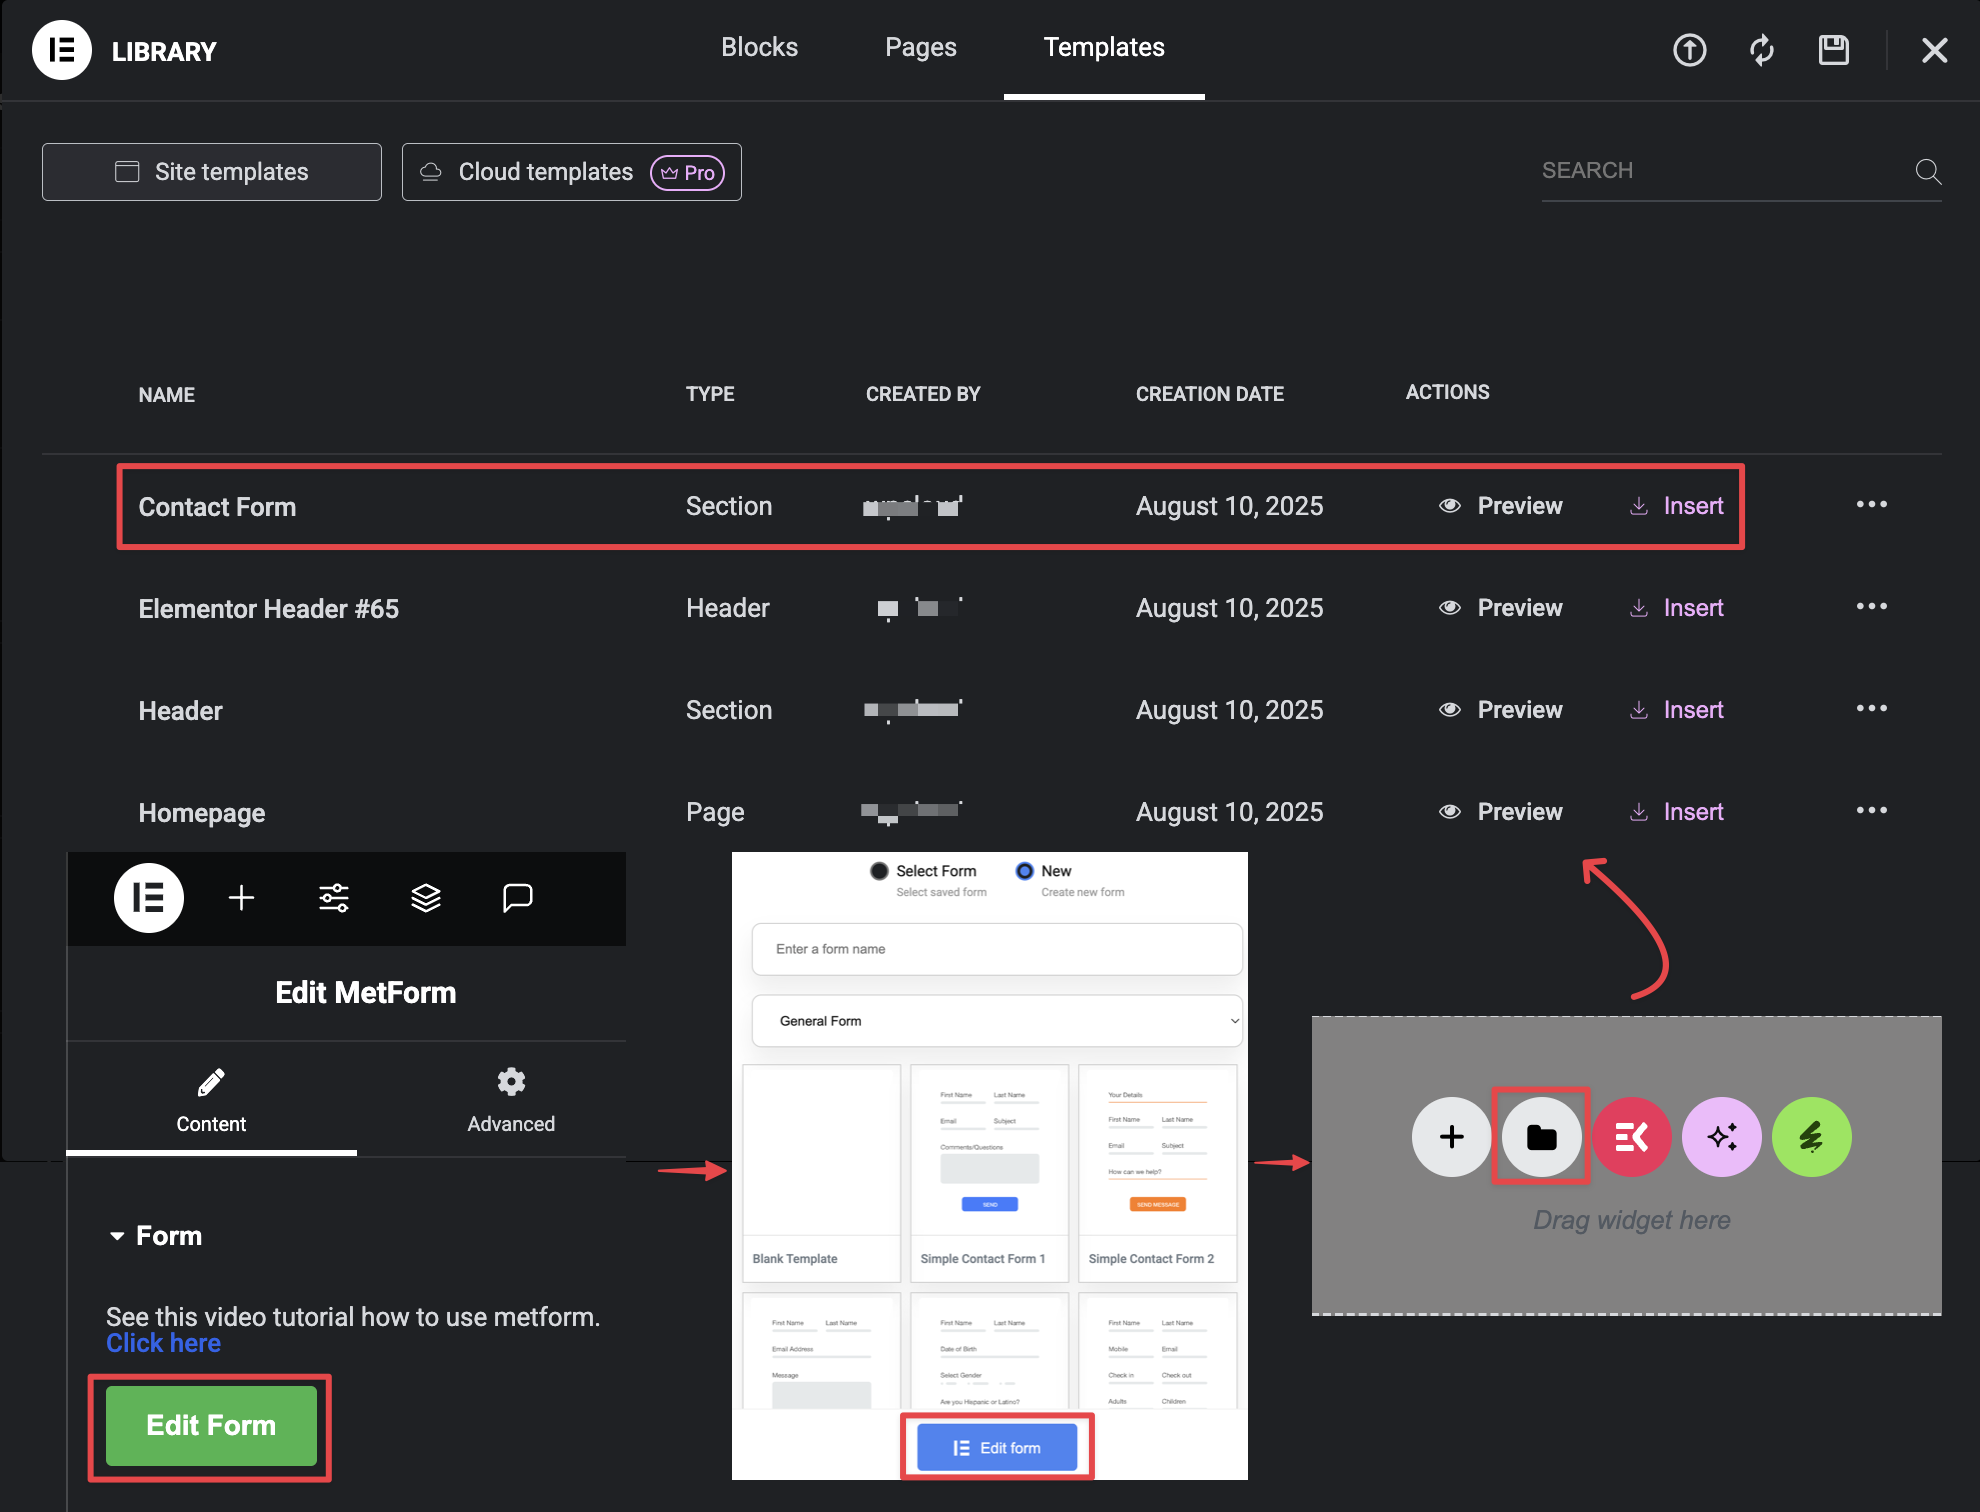The width and height of the screenshot is (1980, 1512).
Task: Preview the Elementor Header #65 template
Action: [1500, 608]
